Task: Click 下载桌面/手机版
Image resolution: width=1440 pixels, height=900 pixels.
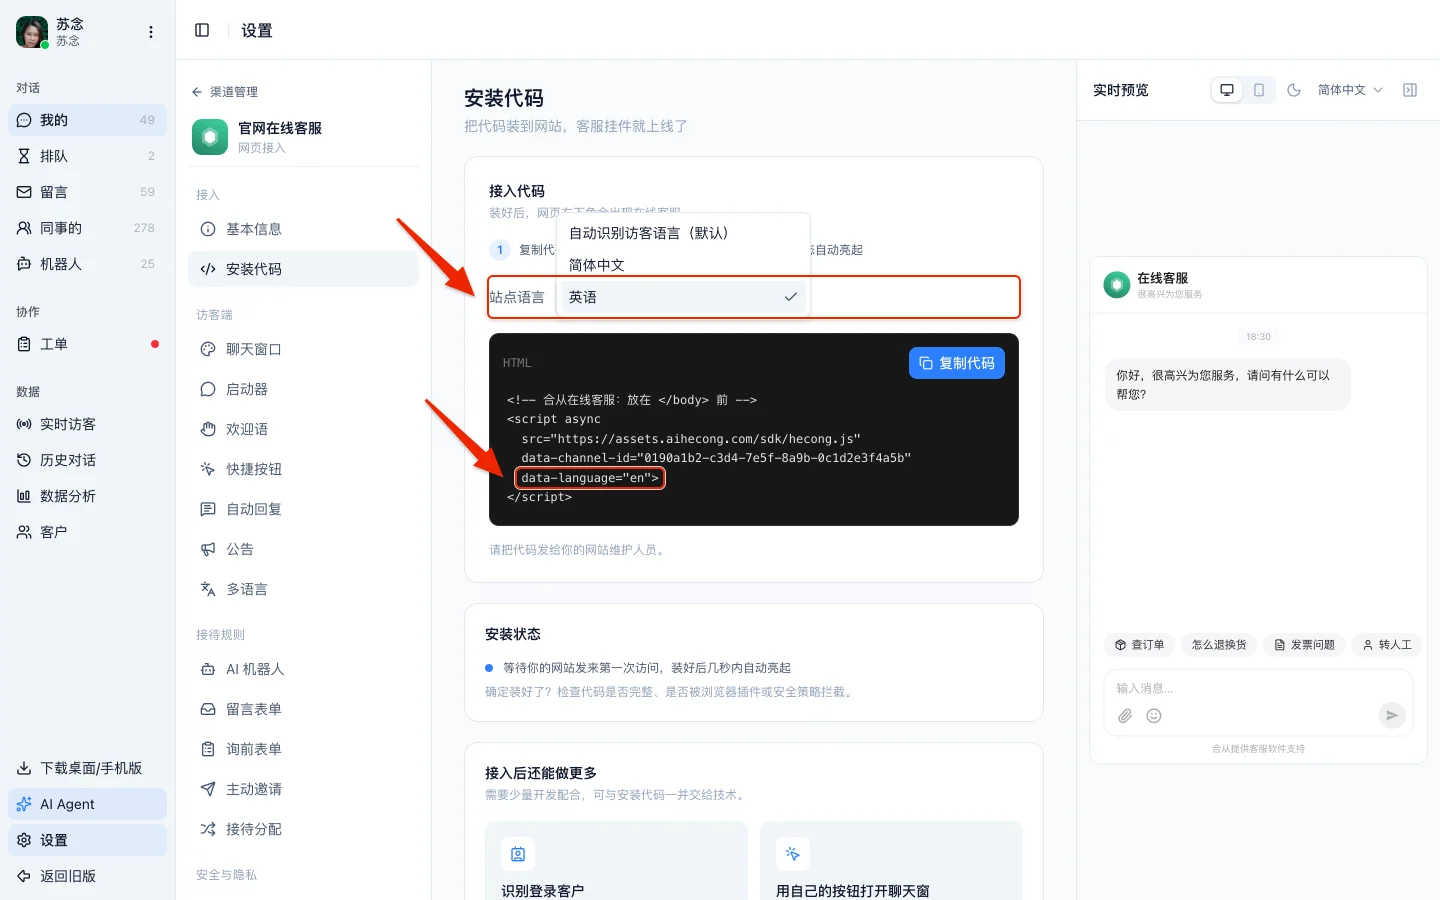Action: coord(87,768)
